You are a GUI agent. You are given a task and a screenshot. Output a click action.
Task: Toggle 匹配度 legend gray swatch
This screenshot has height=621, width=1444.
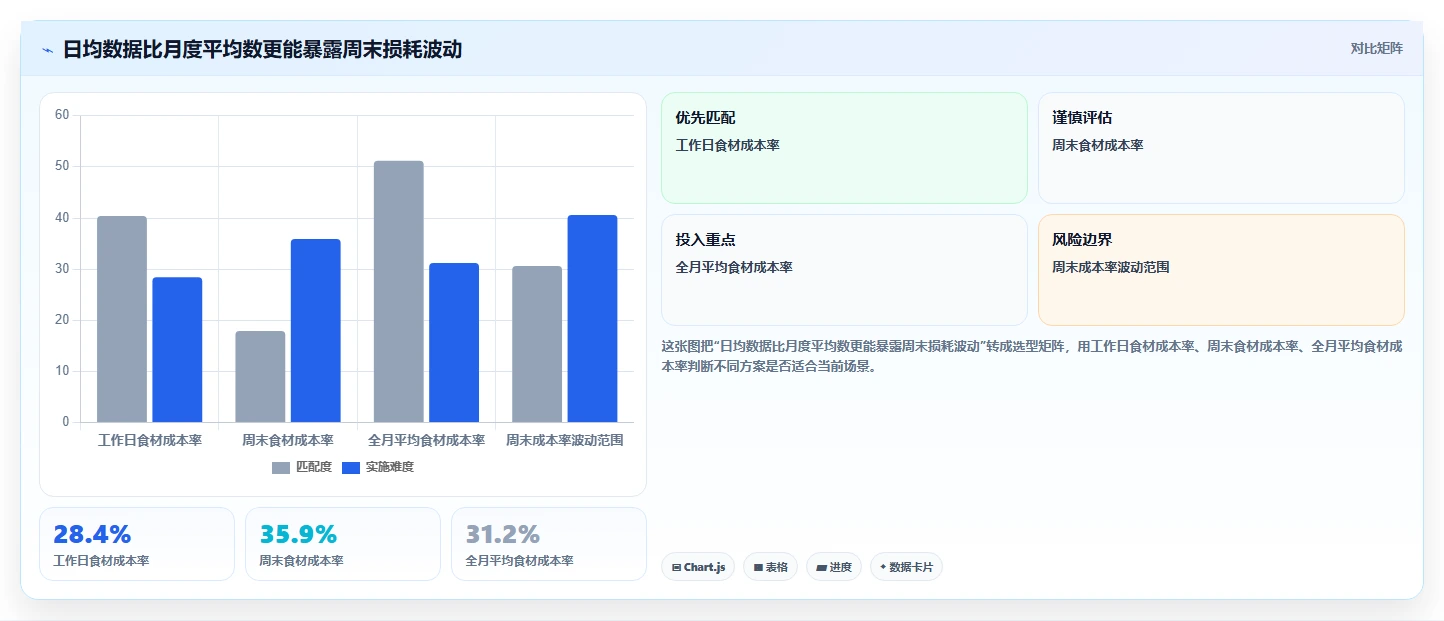click(x=281, y=467)
